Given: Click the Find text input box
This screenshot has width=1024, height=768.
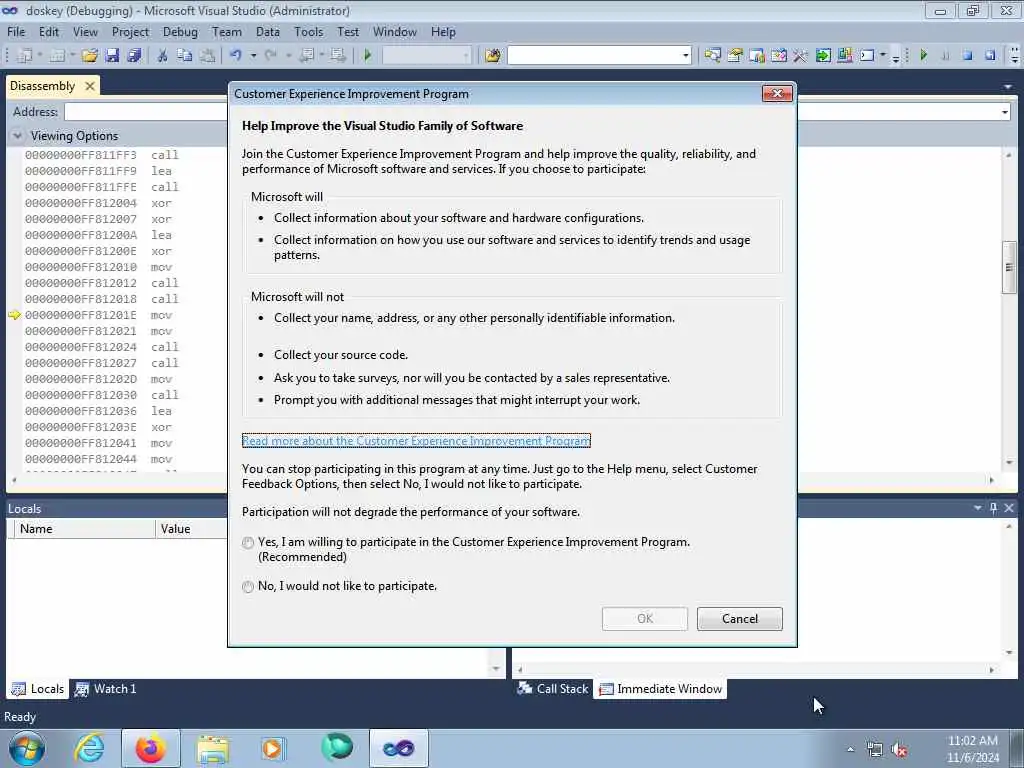Looking at the screenshot, I should point(594,56).
